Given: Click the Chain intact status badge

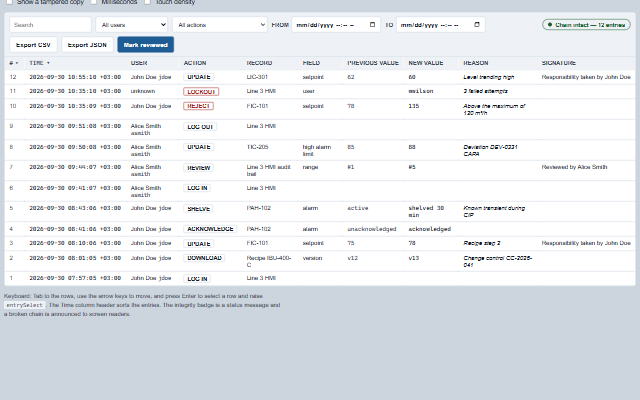Looking at the screenshot, I should tap(586, 25).
